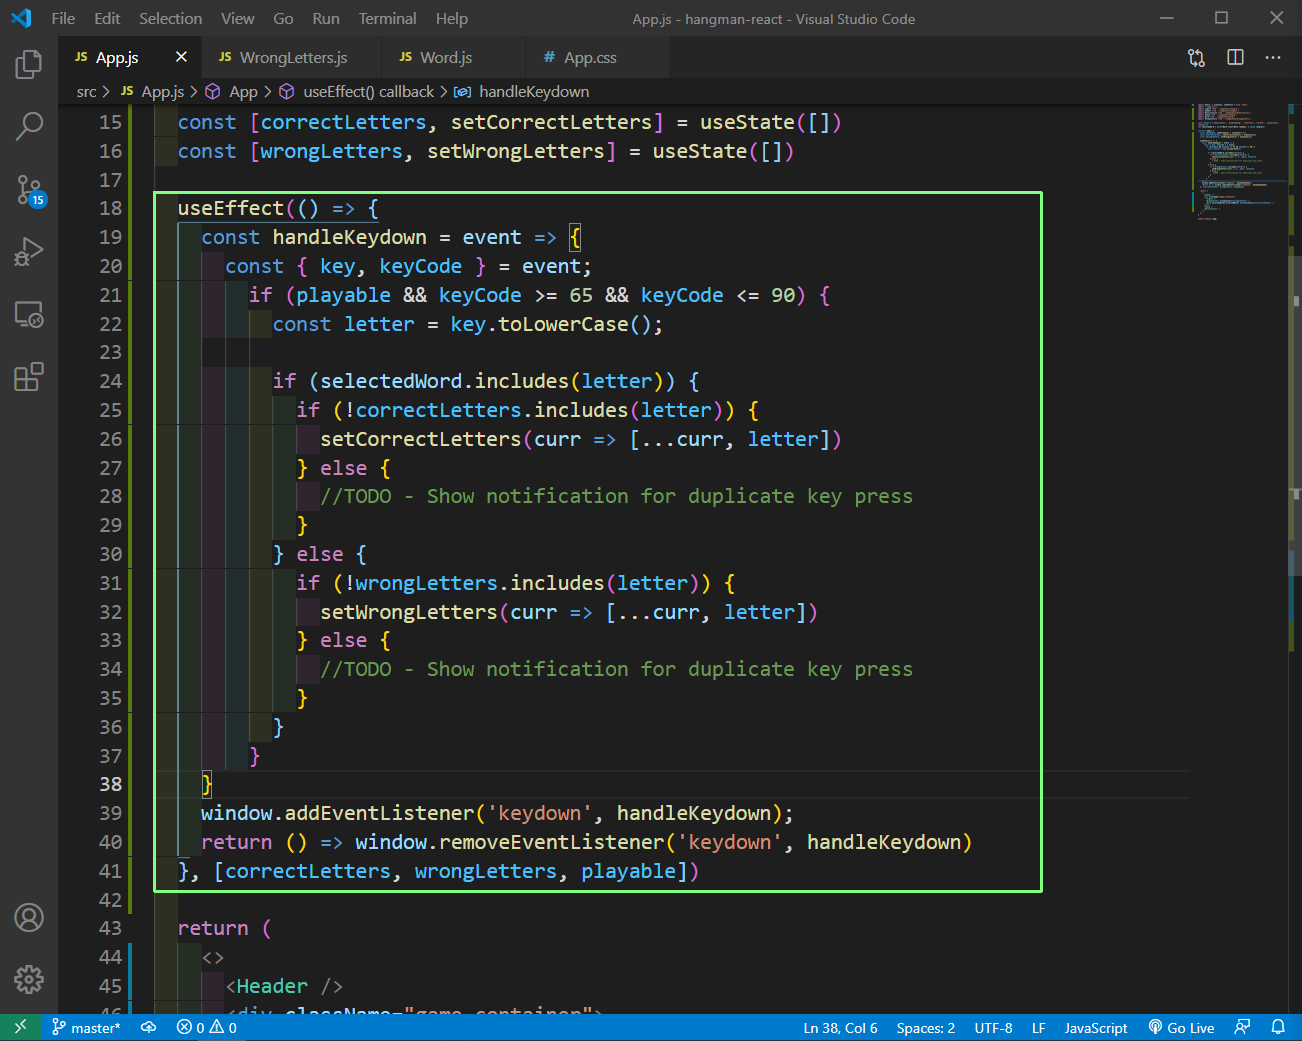Click the TODO comment on line 28
Image resolution: width=1302 pixels, height=1041 pixels.
(616, 497)
